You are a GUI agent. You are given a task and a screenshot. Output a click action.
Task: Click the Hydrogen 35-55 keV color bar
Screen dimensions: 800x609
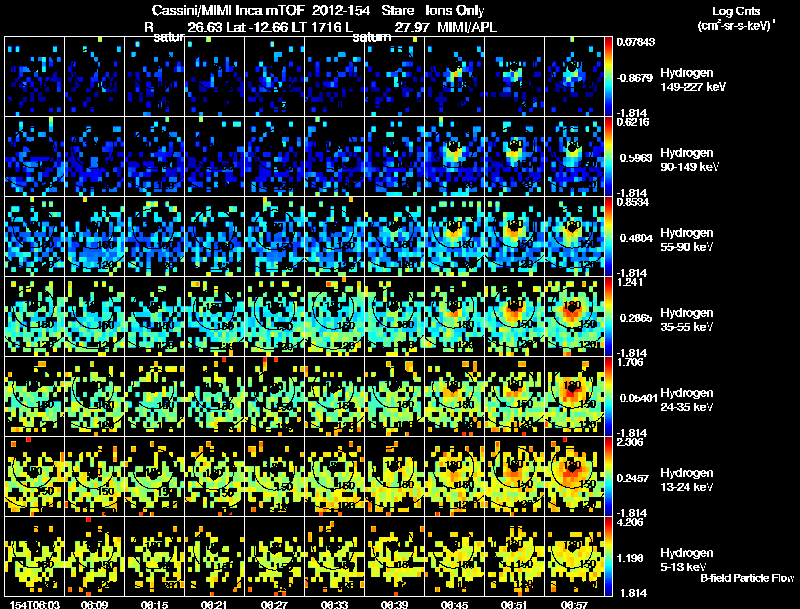(x=608, y=317)
